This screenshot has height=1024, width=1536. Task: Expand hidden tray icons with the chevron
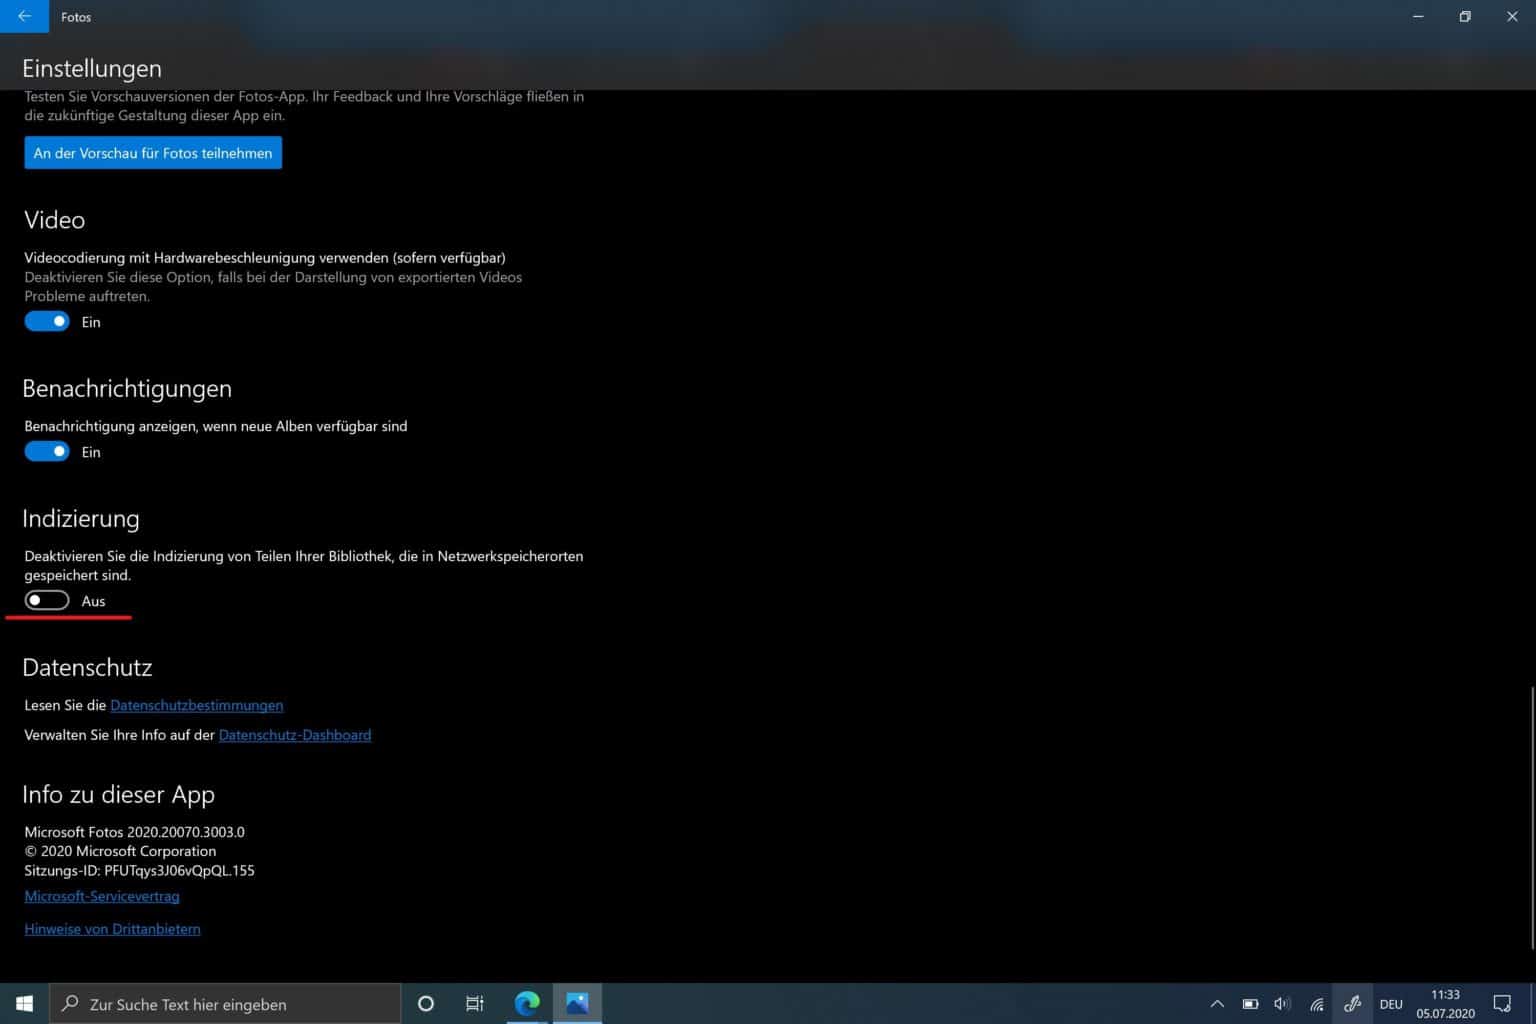coord(1217,1004)
